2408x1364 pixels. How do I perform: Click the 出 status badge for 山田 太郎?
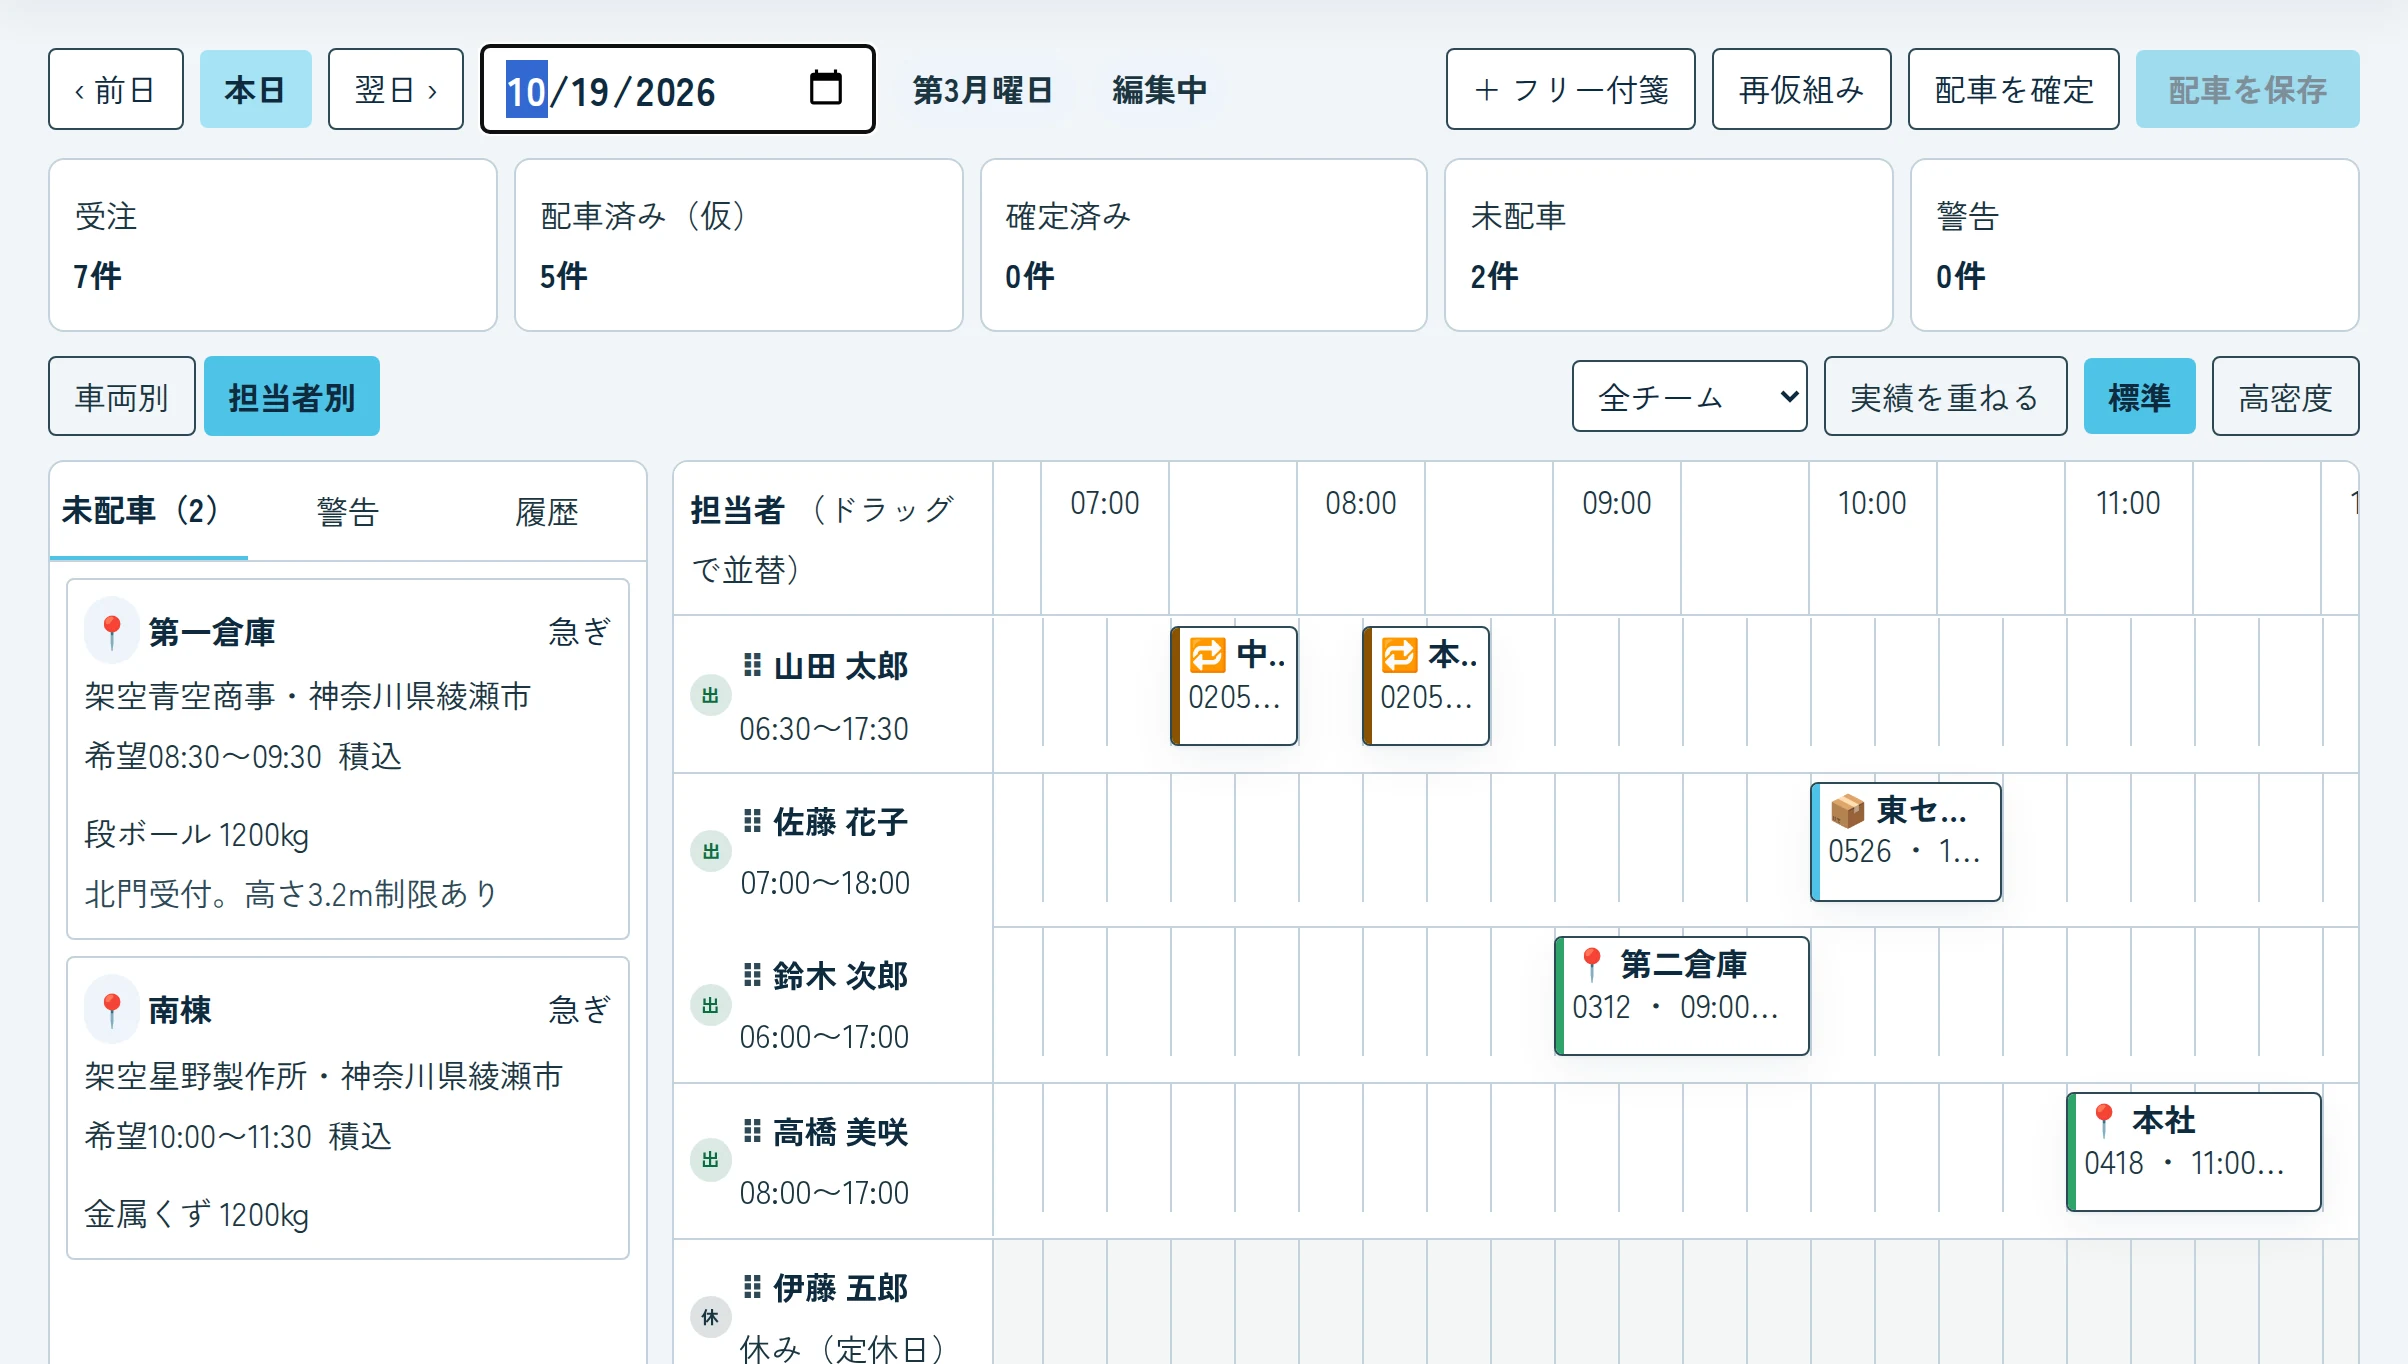point(710,695)
